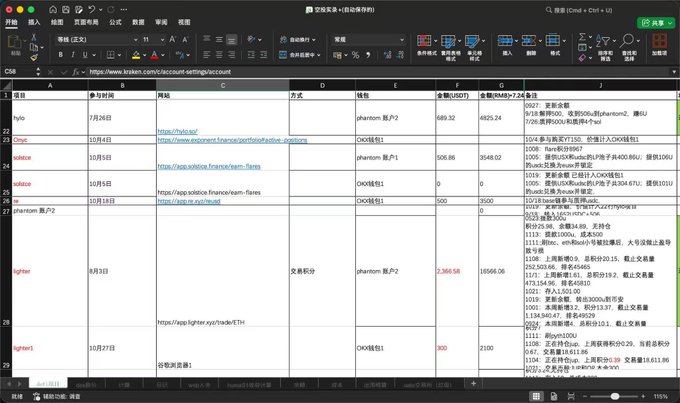This screenshot has height=403, width=680.
Task: Toggle Underline formatting
Action: tap(85, 55)
